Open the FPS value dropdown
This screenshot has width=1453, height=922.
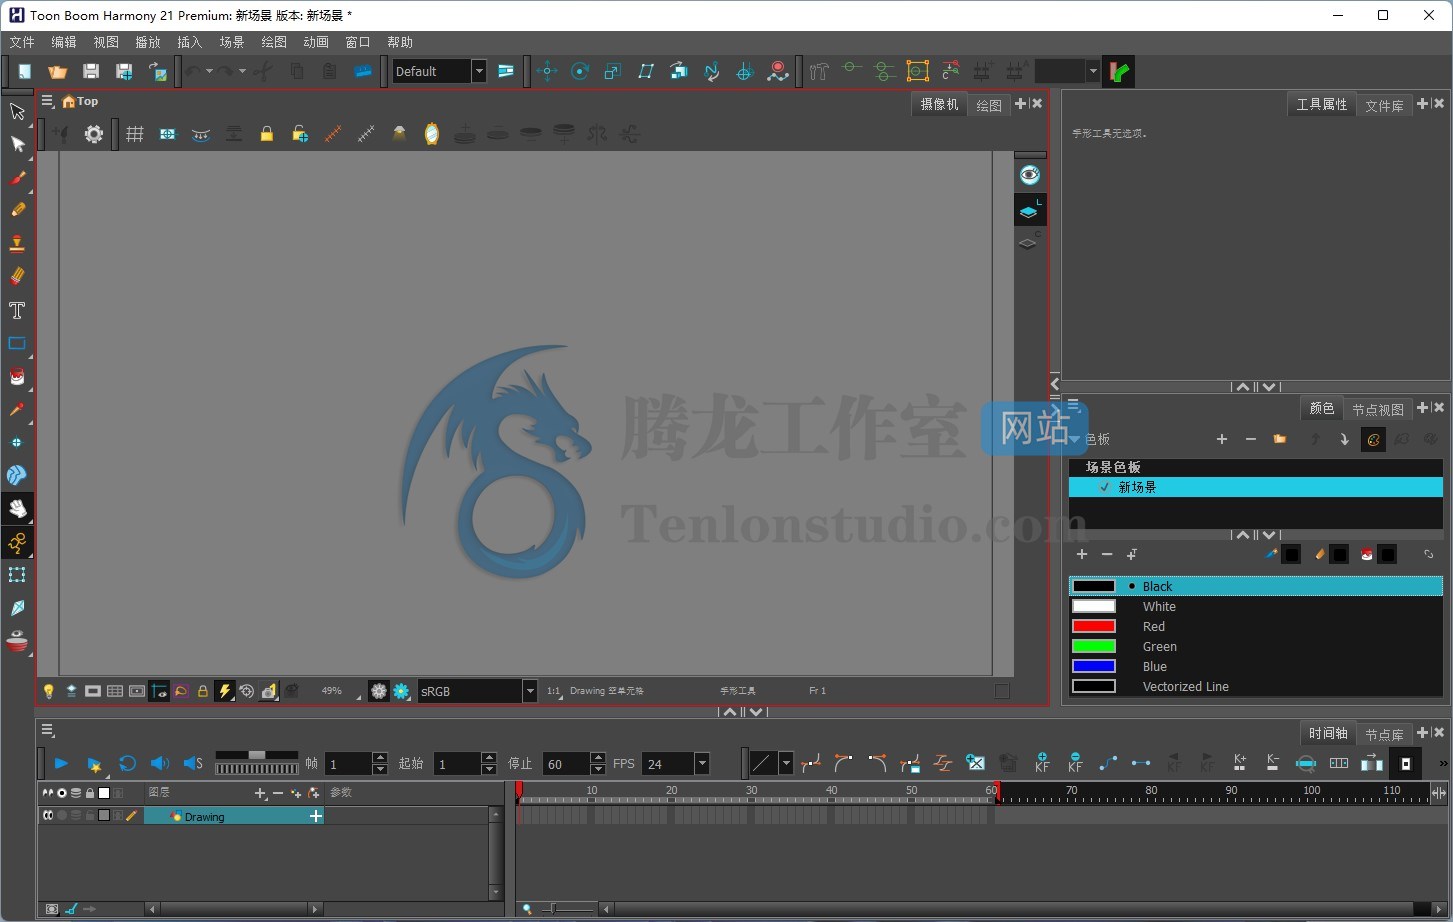click(x=702, y=764)
